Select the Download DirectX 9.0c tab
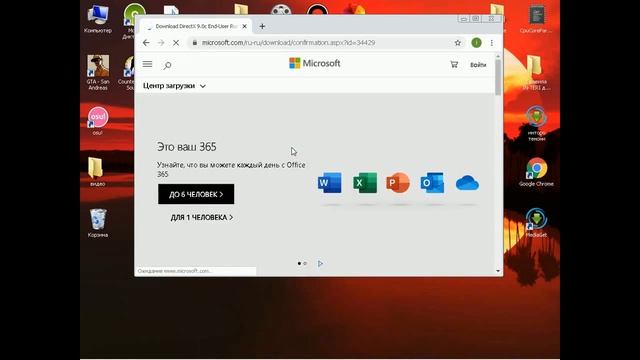The height and width of the screenshot is (360, 640). tap(196, 26)
